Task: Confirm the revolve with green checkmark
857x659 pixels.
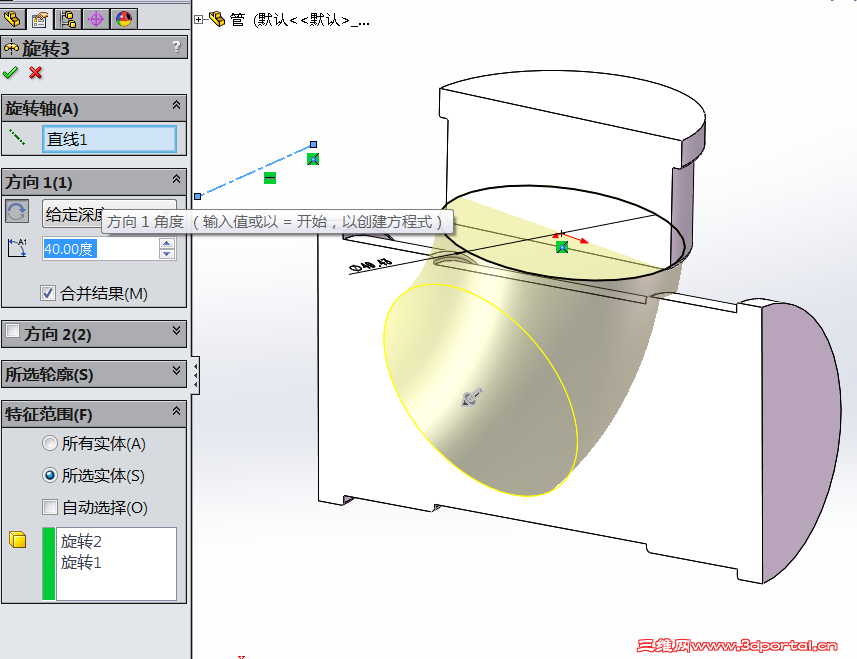Action: coord(10,73)
